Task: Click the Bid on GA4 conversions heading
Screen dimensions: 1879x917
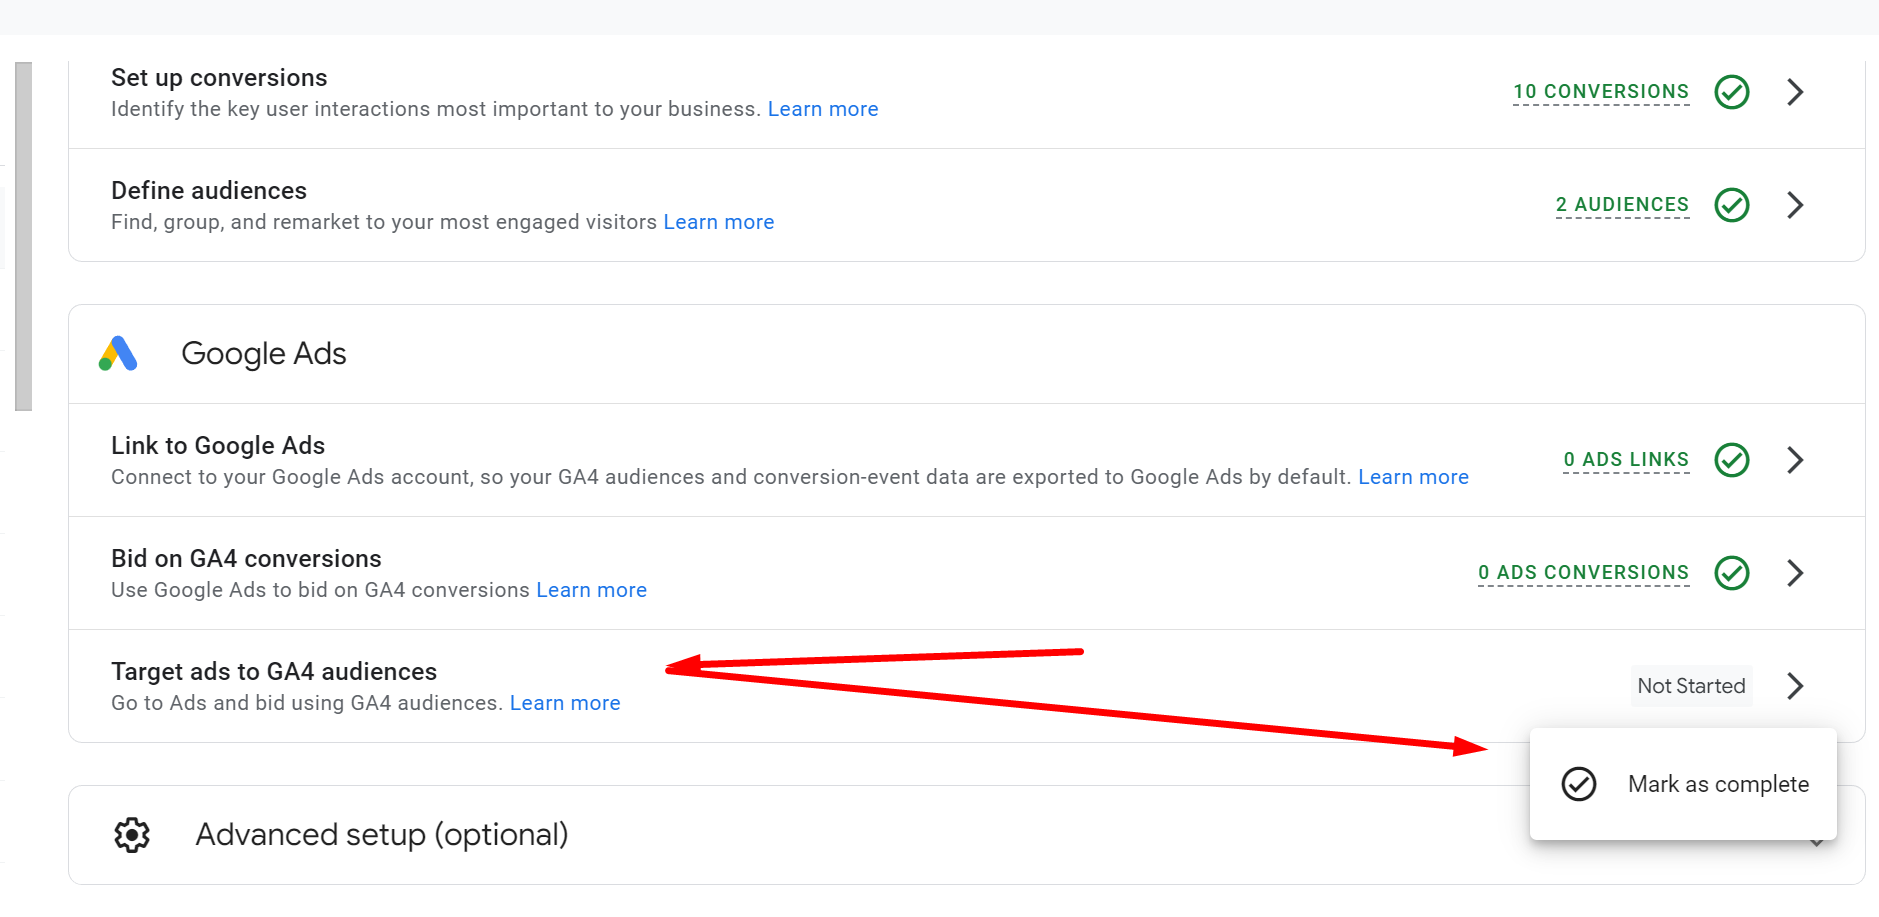Action: [246, 559]
